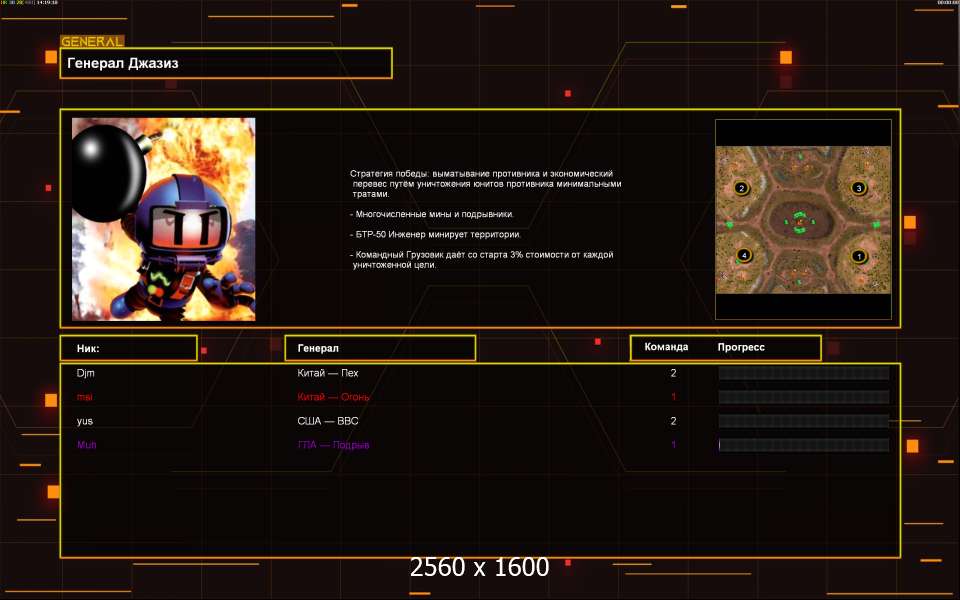Select player Djm in the list
The width and height of the screenshot is (960, 600).
(86, 373)
